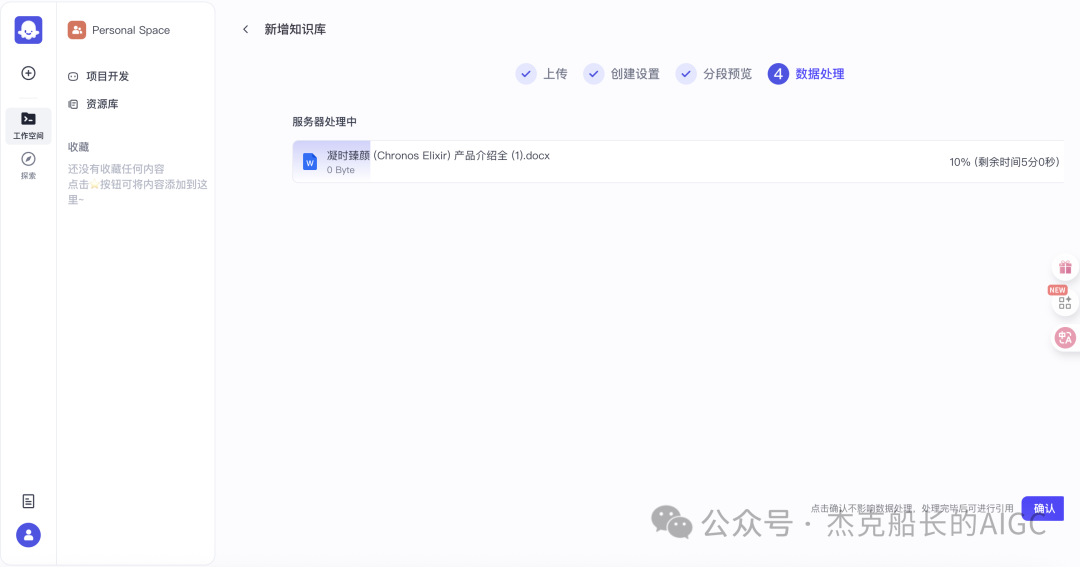Select the 上传 step label
The width and height of the screenshot is (1080, 567).
pyautogui.click(x=555, y=74)
